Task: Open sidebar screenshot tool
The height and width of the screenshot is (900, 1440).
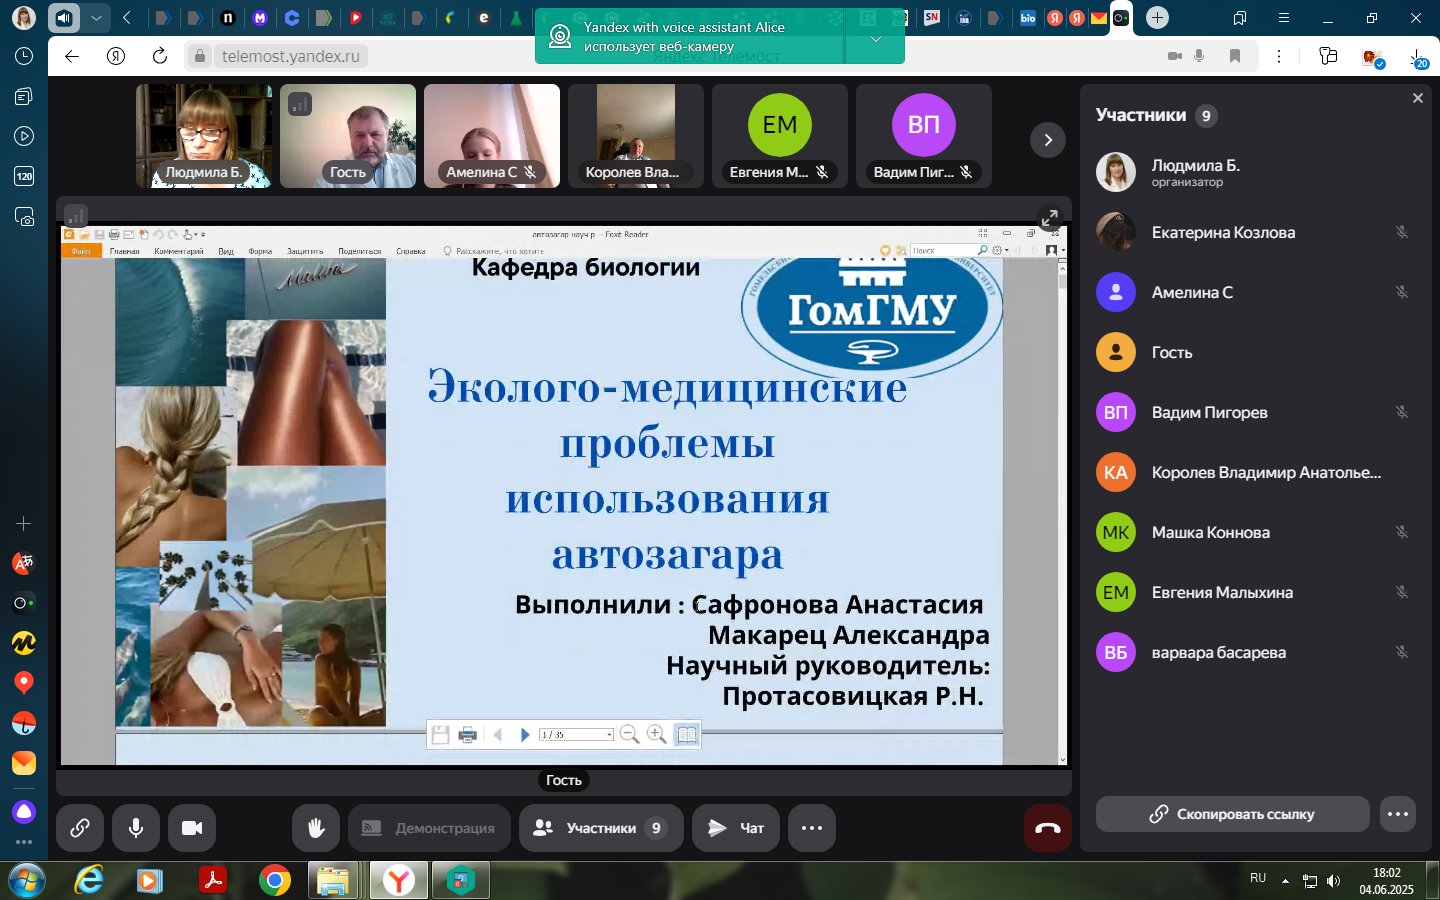Action: (x=24, y=217)
